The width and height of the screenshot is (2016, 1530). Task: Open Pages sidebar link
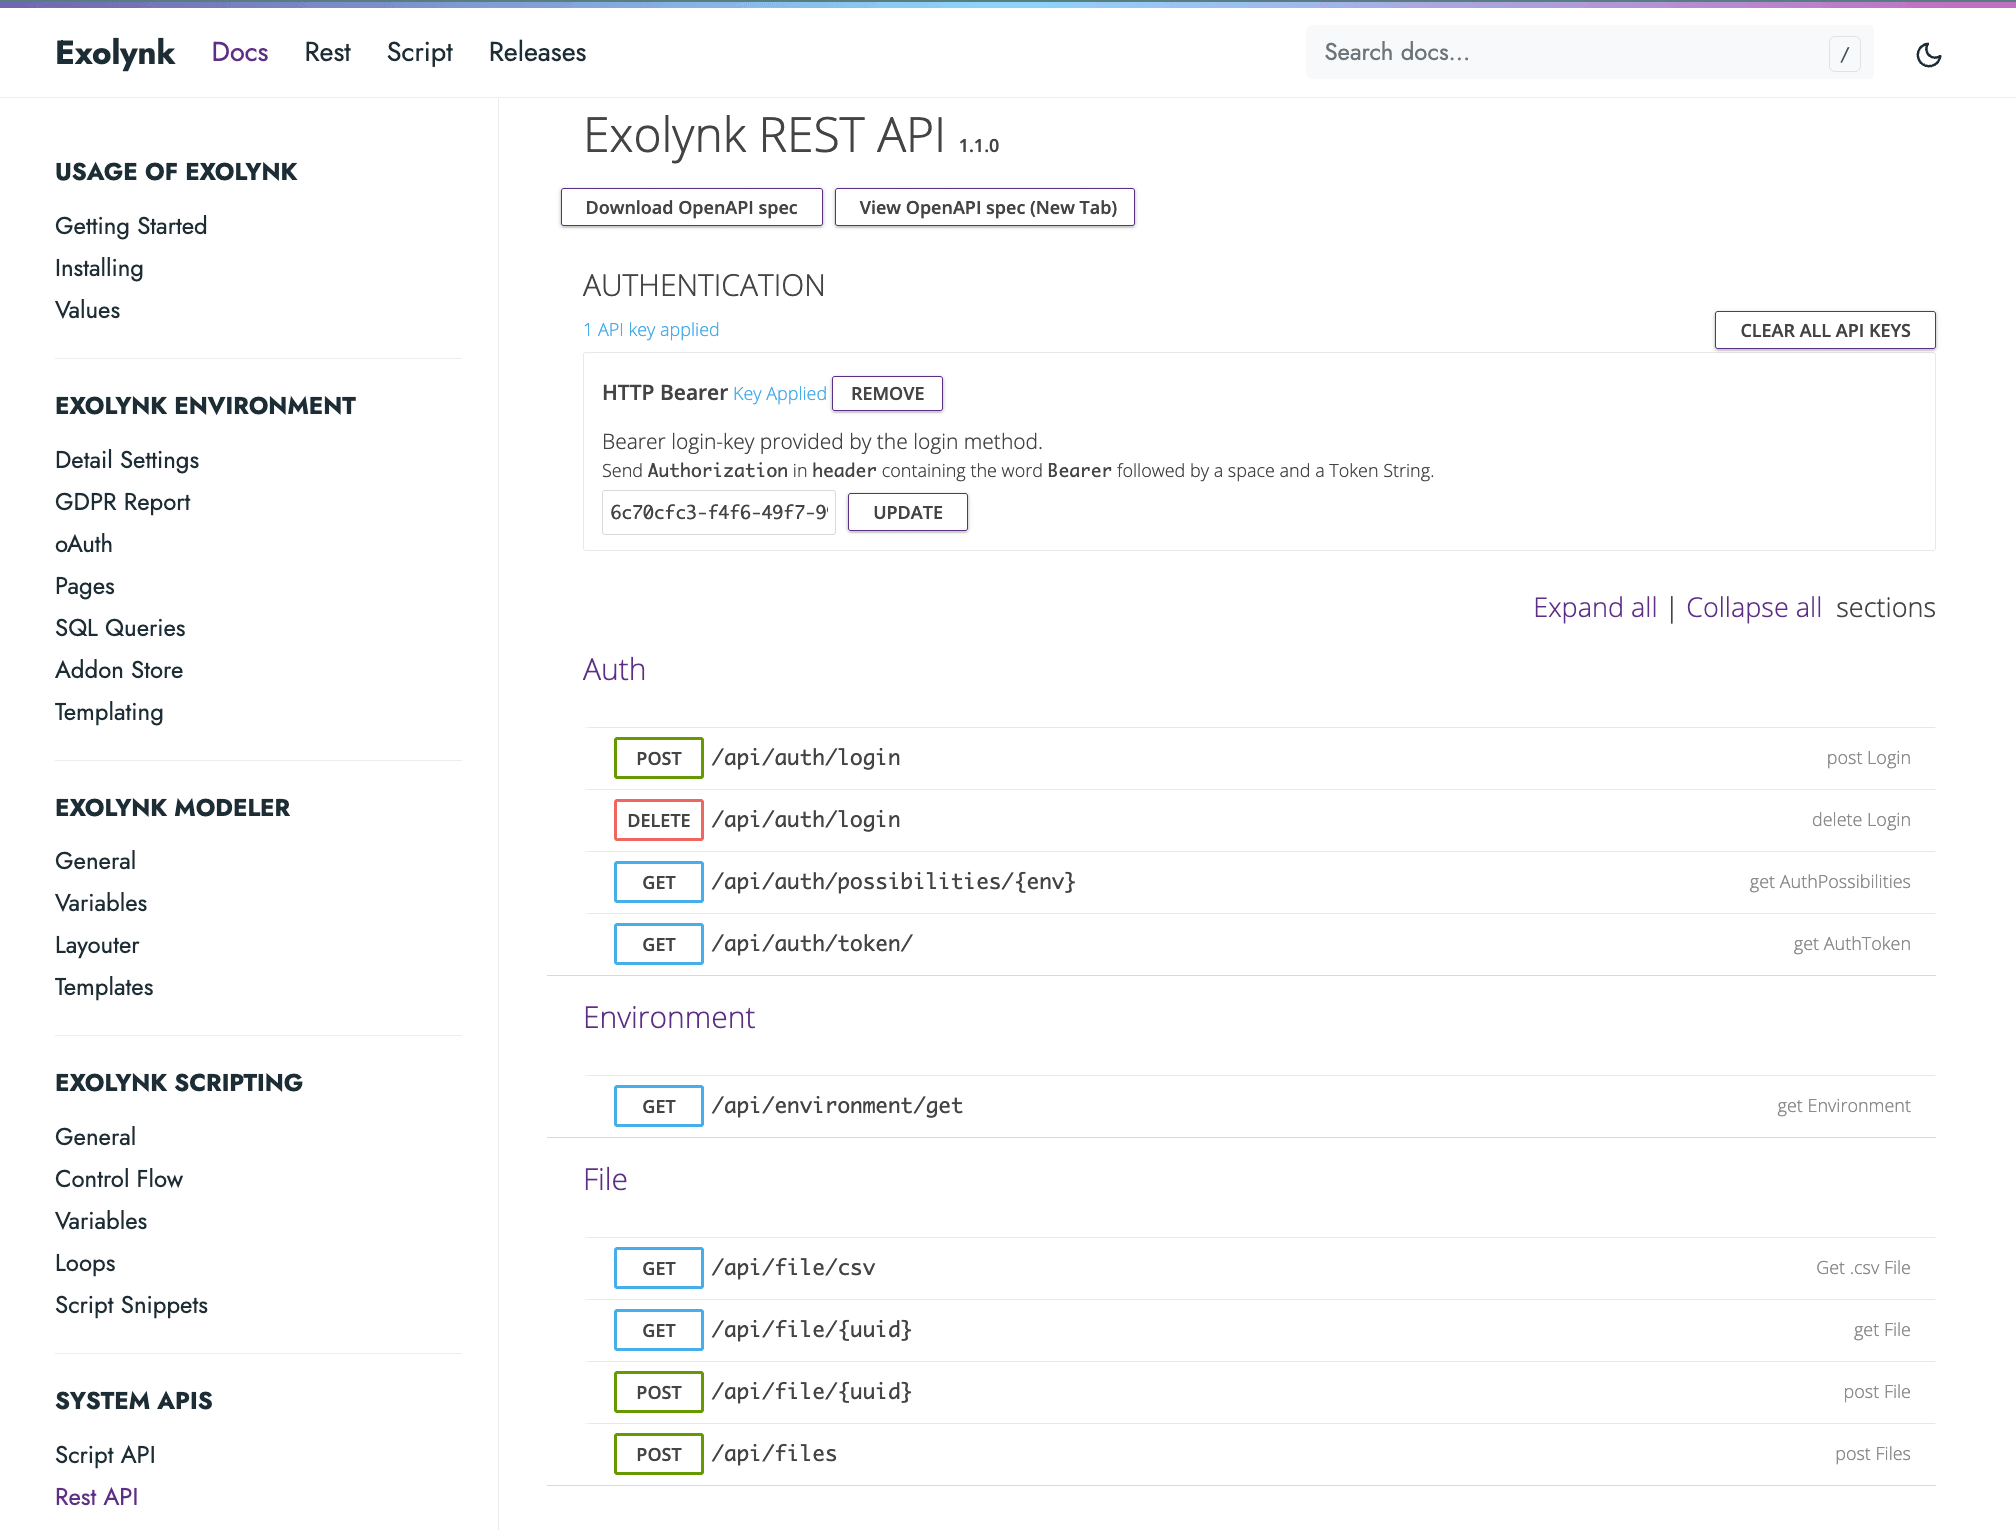click(x=85, y=586)
